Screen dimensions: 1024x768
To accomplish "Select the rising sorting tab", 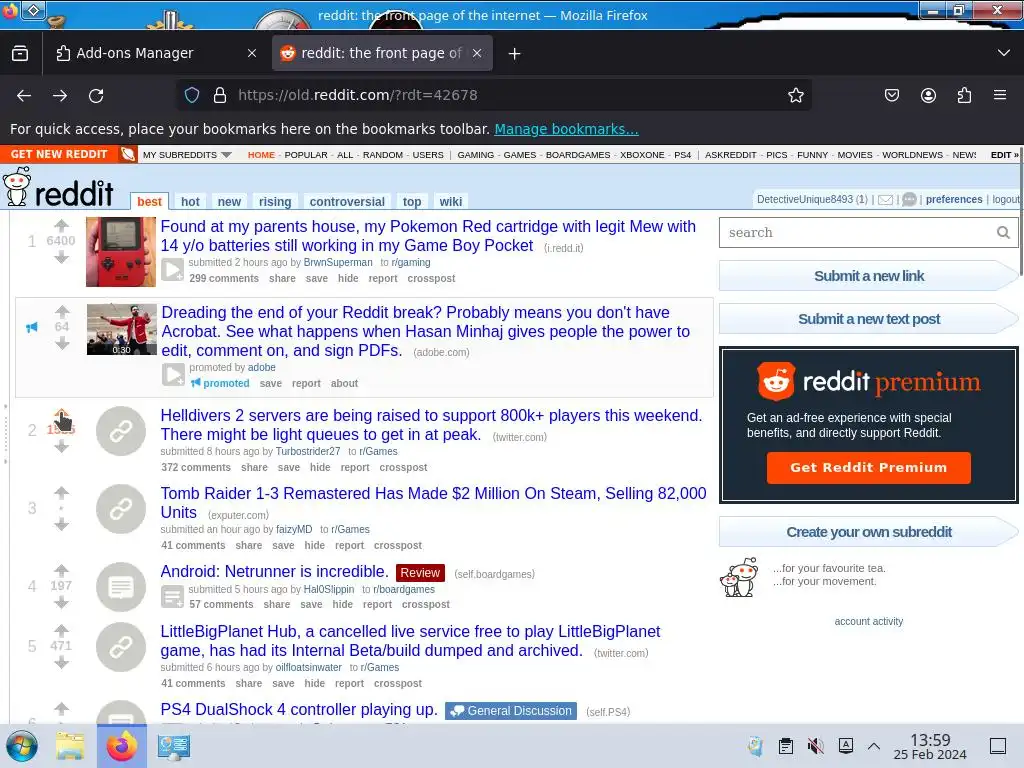I will [275, 202].
